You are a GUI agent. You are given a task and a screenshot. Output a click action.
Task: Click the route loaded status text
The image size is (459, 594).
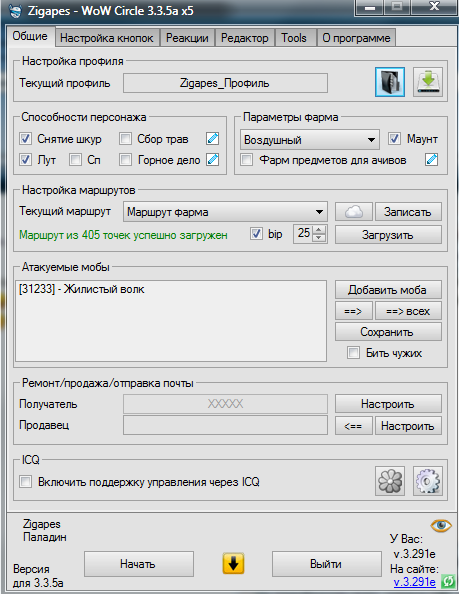(x=123, y=235)
